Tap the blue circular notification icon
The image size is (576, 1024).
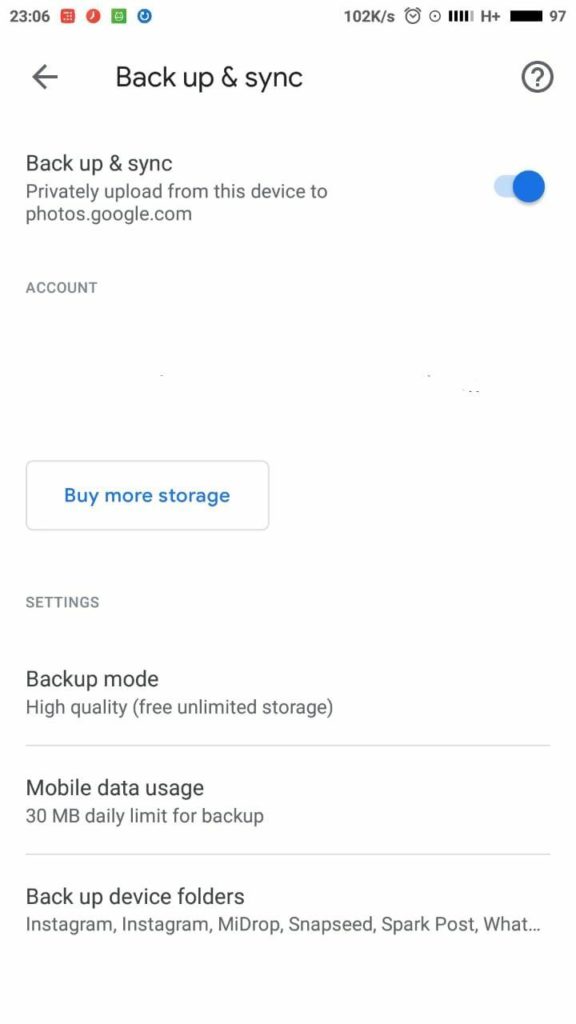click(x=145, y=16)
